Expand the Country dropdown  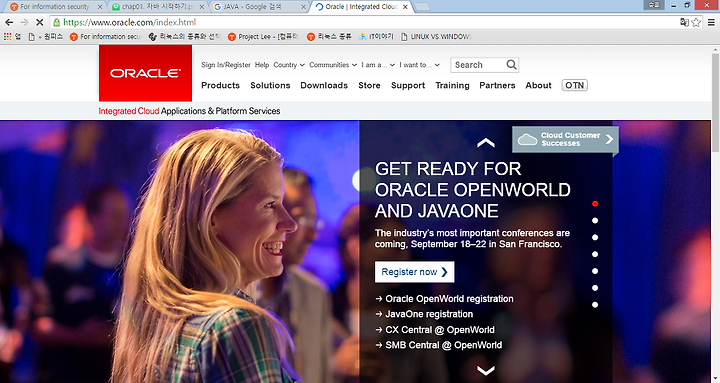point(289,65)
